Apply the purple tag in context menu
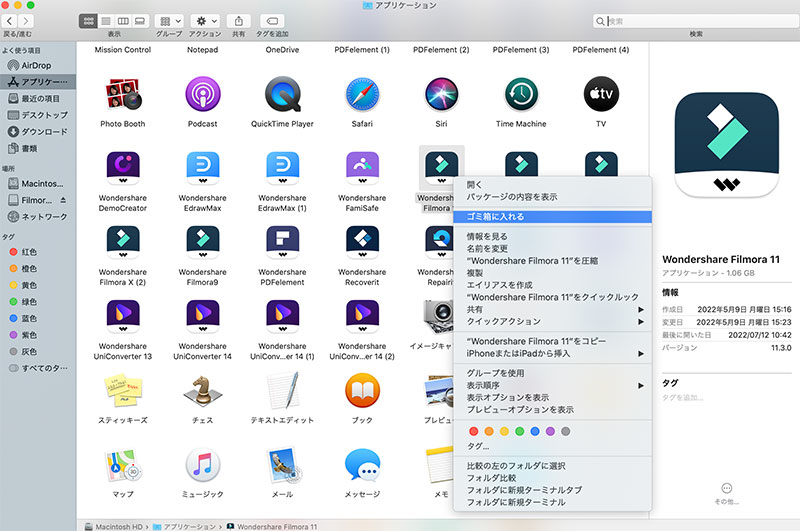This screenshot has height=531, width=800. coord(550,432)
